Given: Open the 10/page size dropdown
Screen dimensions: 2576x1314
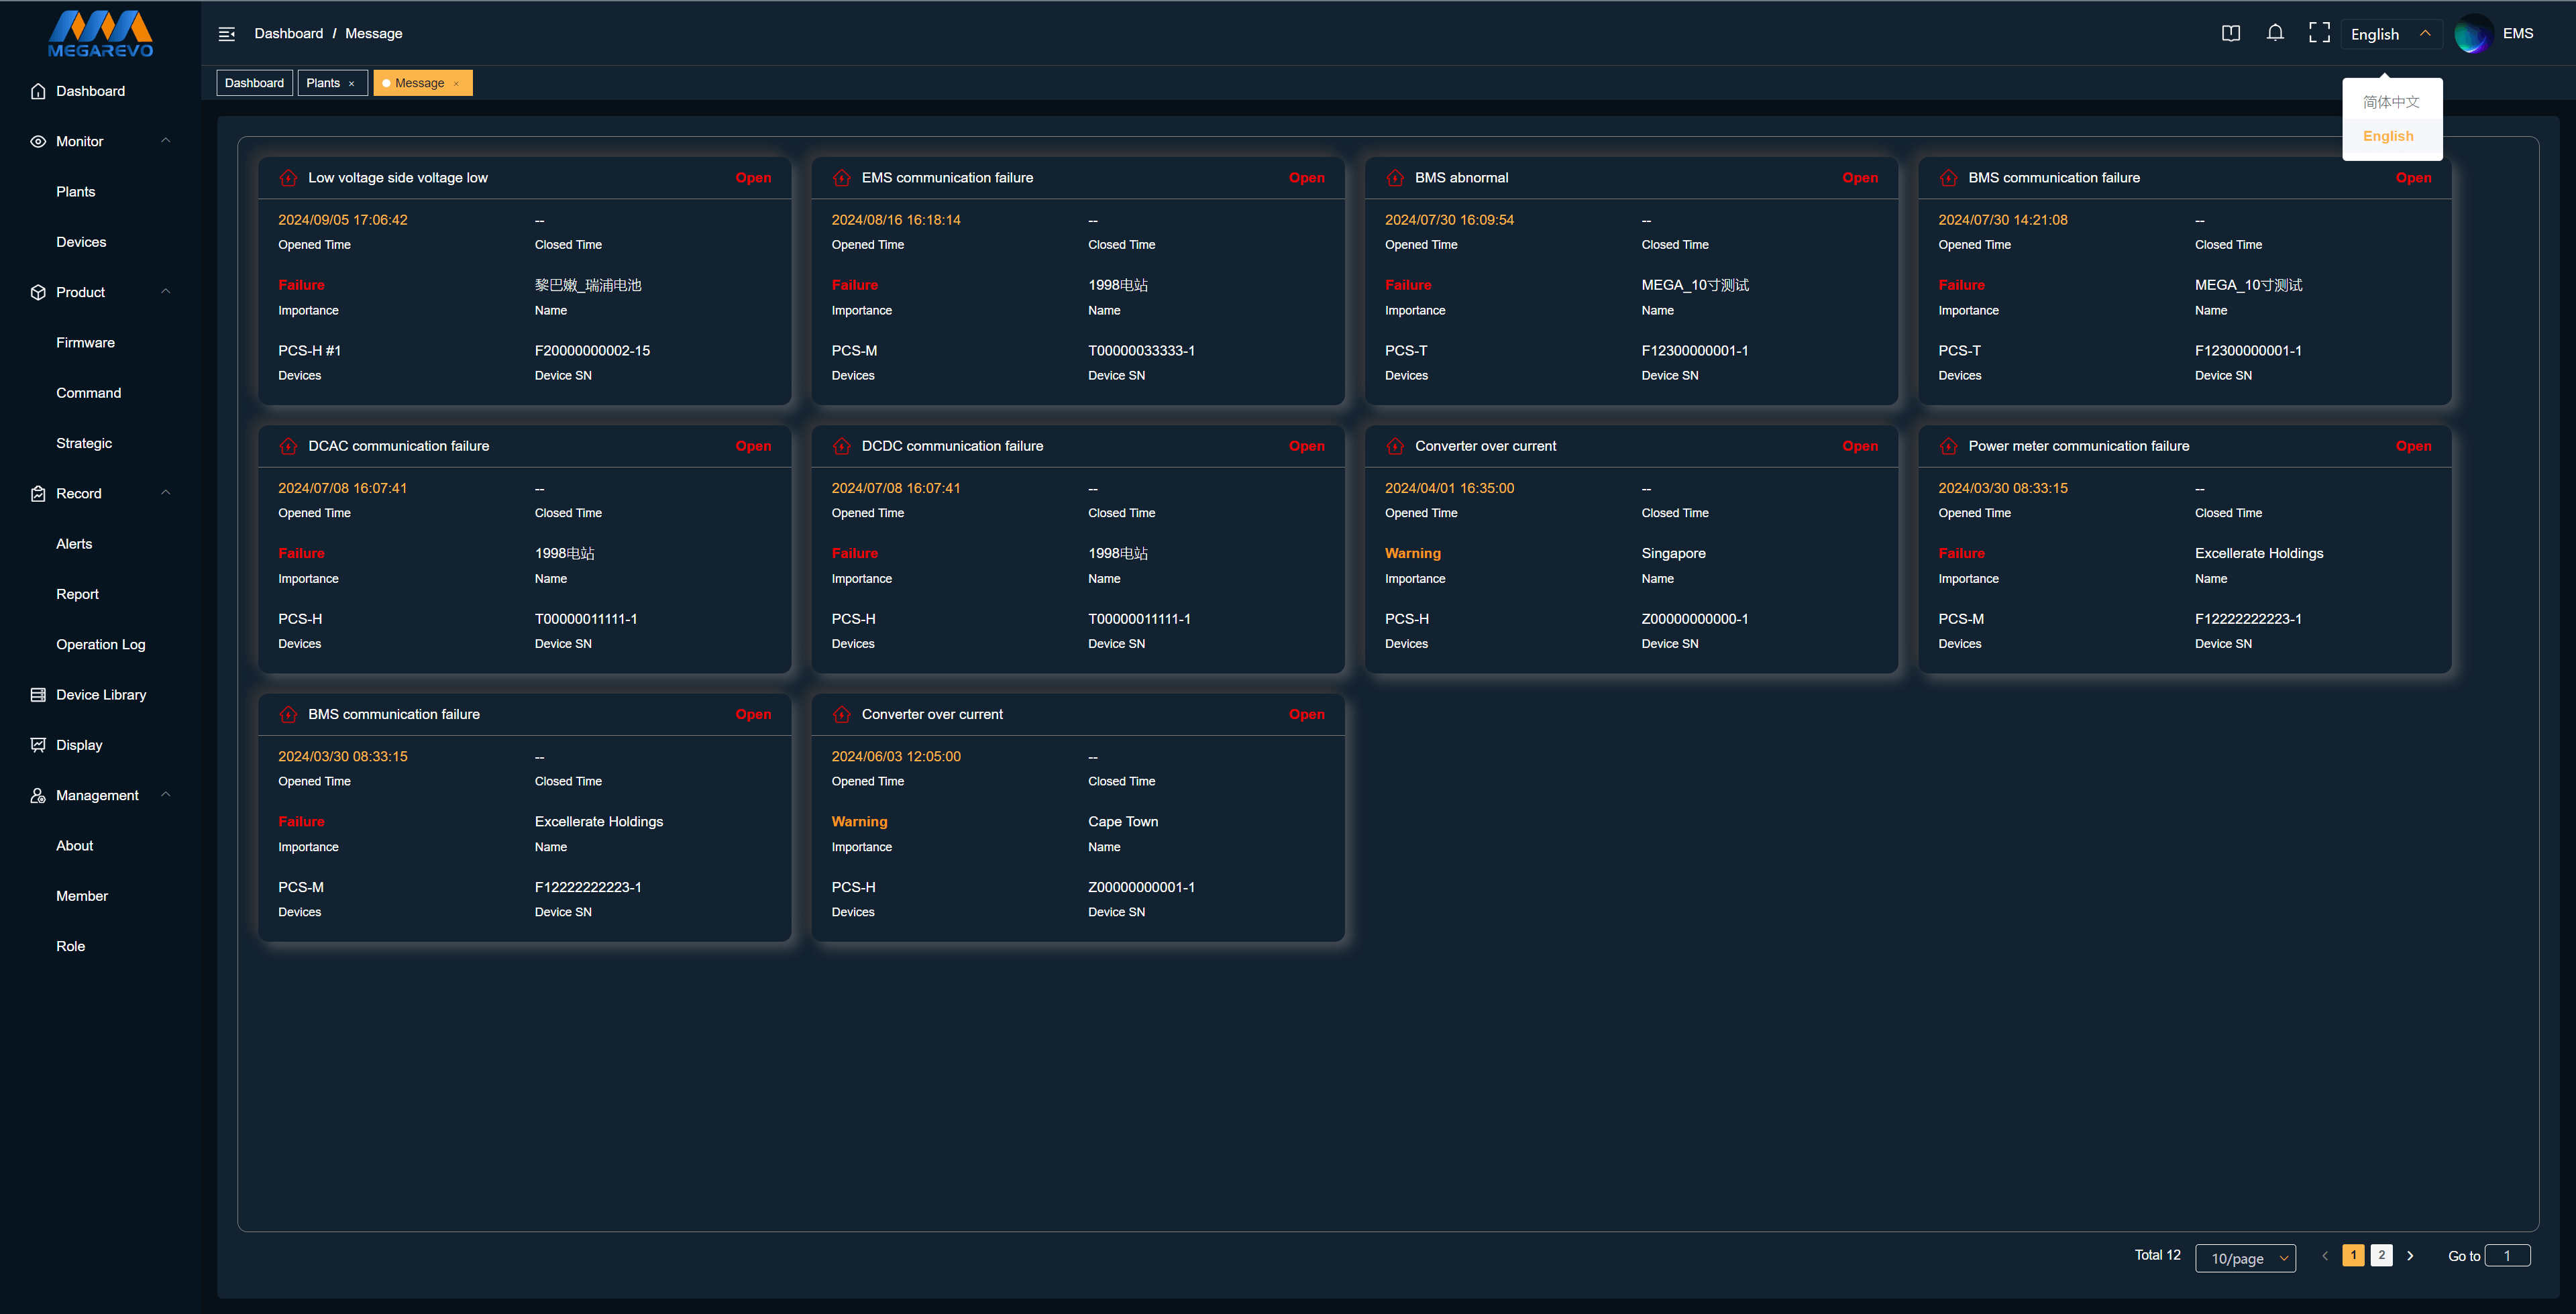Looking at the screenshot, I should tap(2245, 1258).
